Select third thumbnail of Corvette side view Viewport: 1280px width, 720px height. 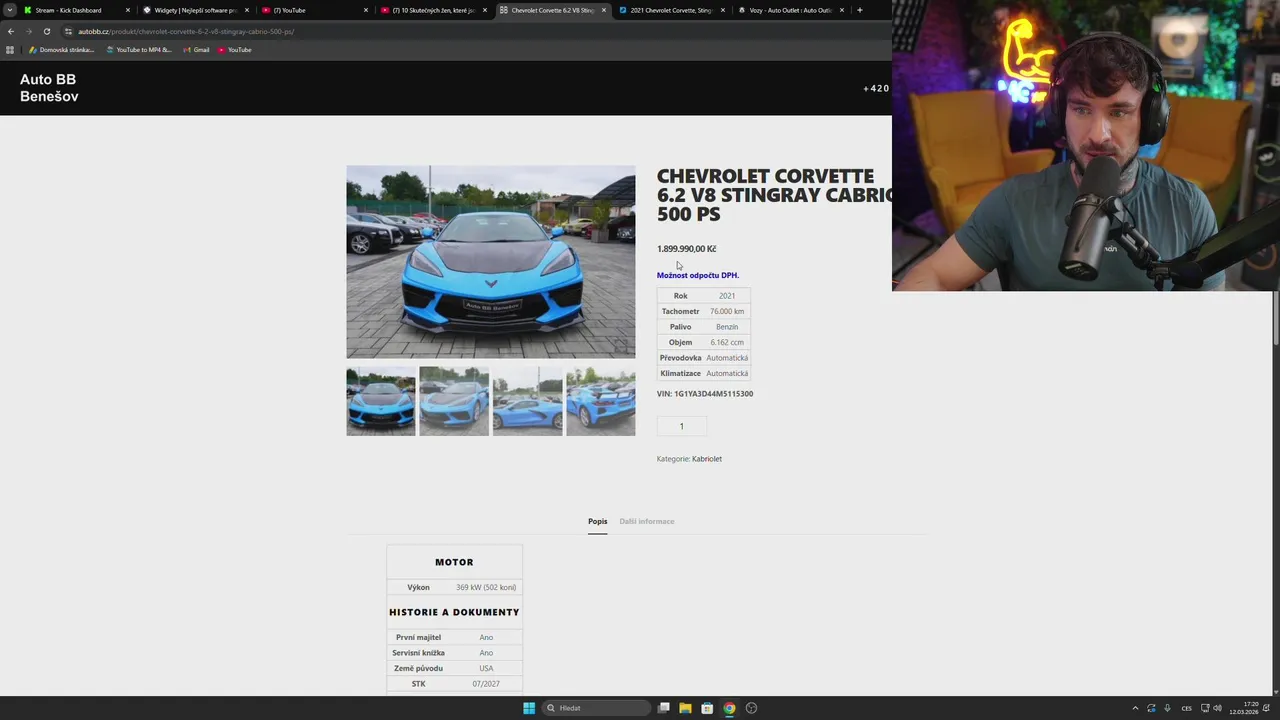(527, 401)
